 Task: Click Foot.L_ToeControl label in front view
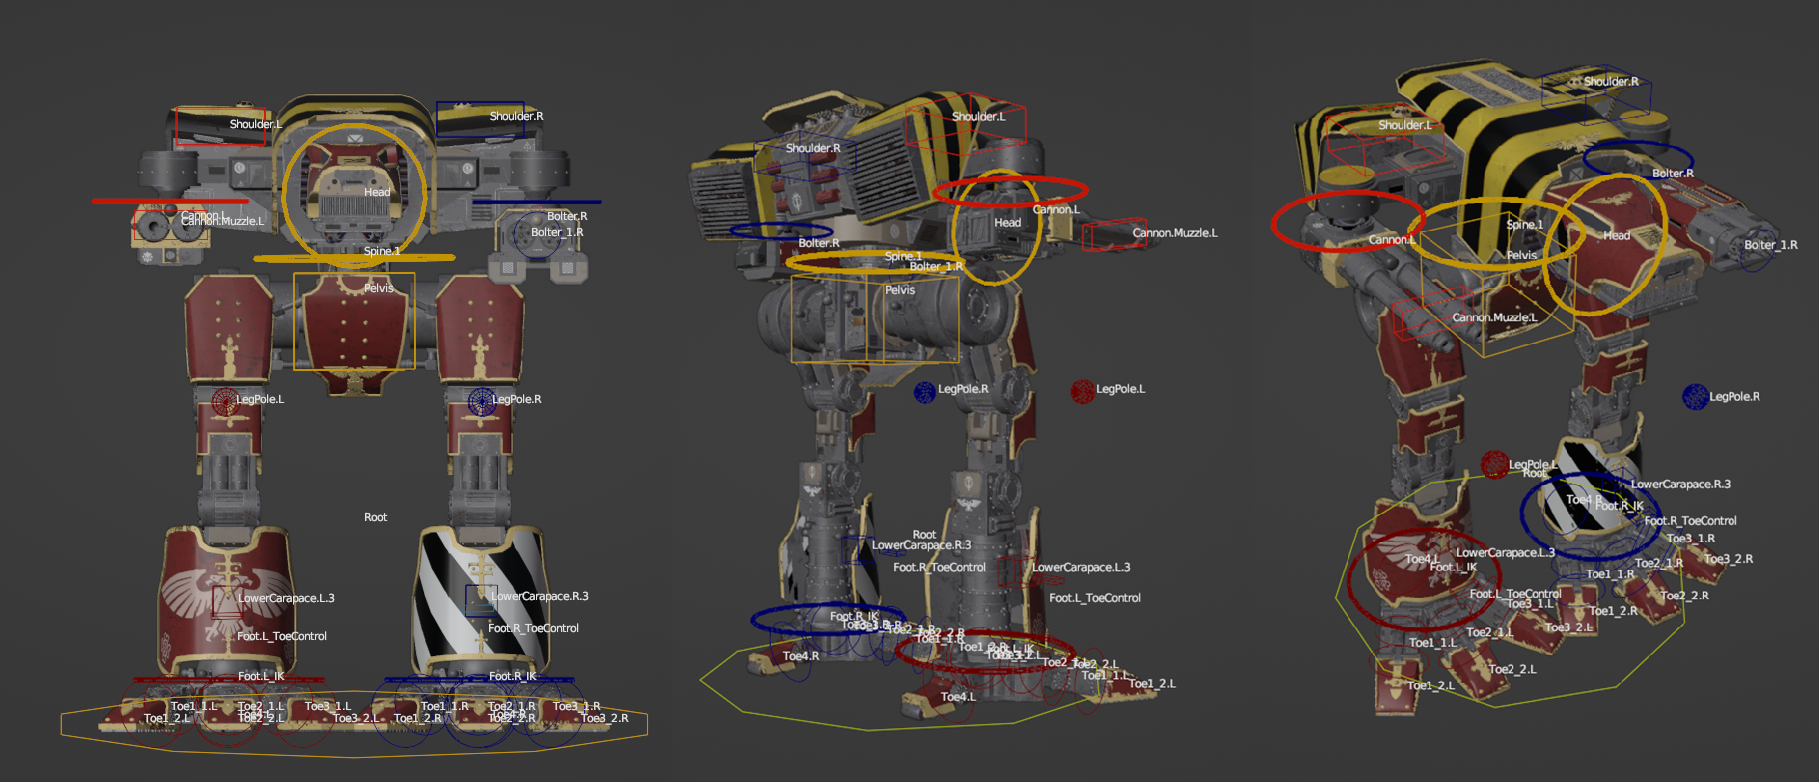[x=282, y=636]
